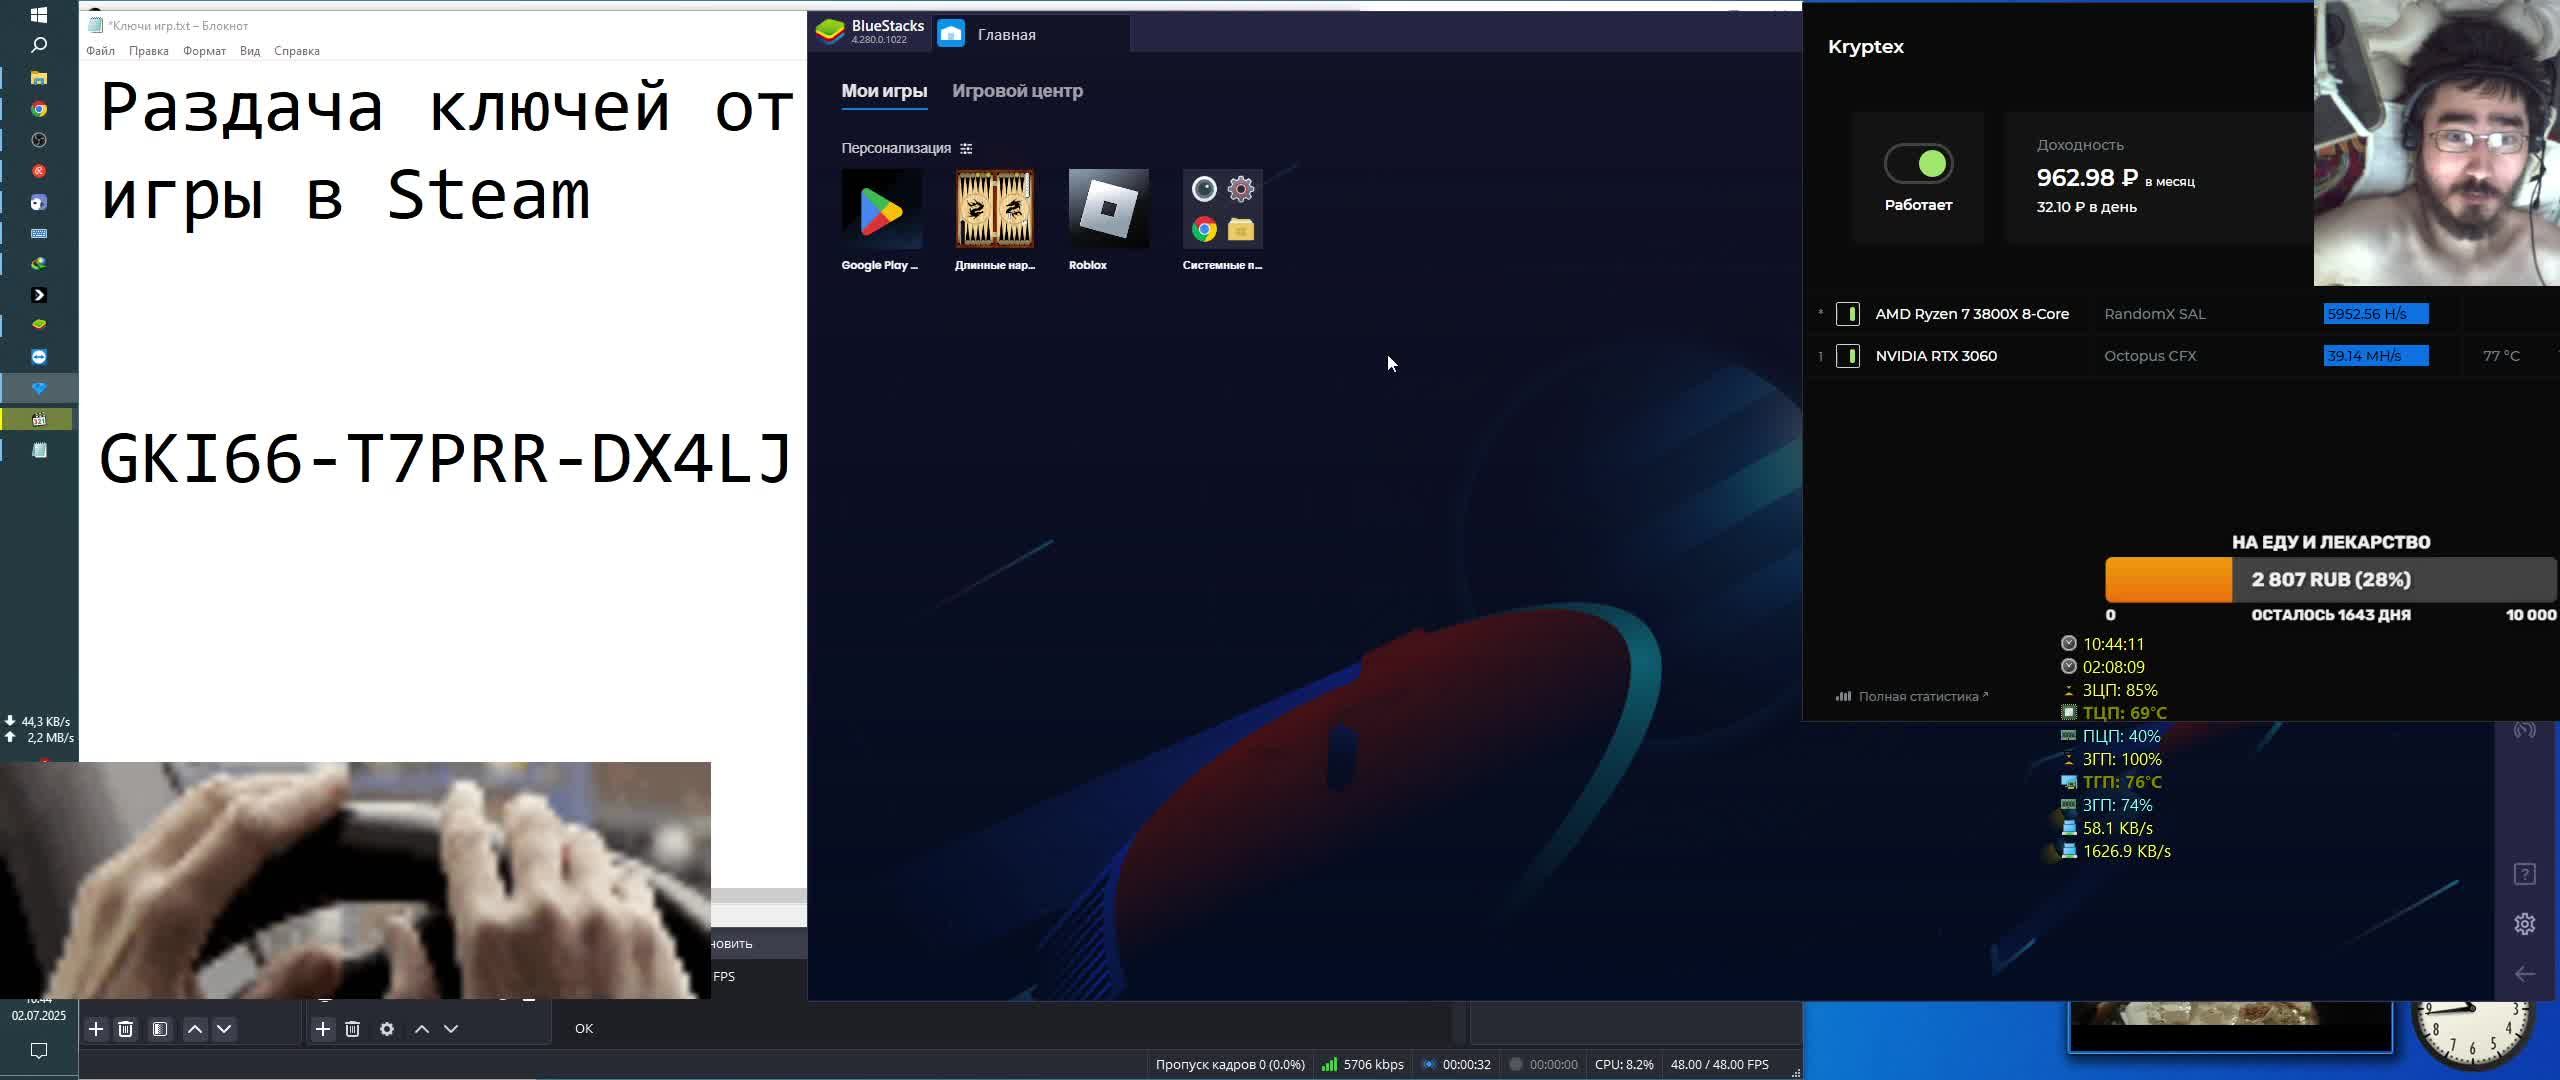Open the system apps folder tile
This screenshot has width=2560, height=1080.
1222,209
